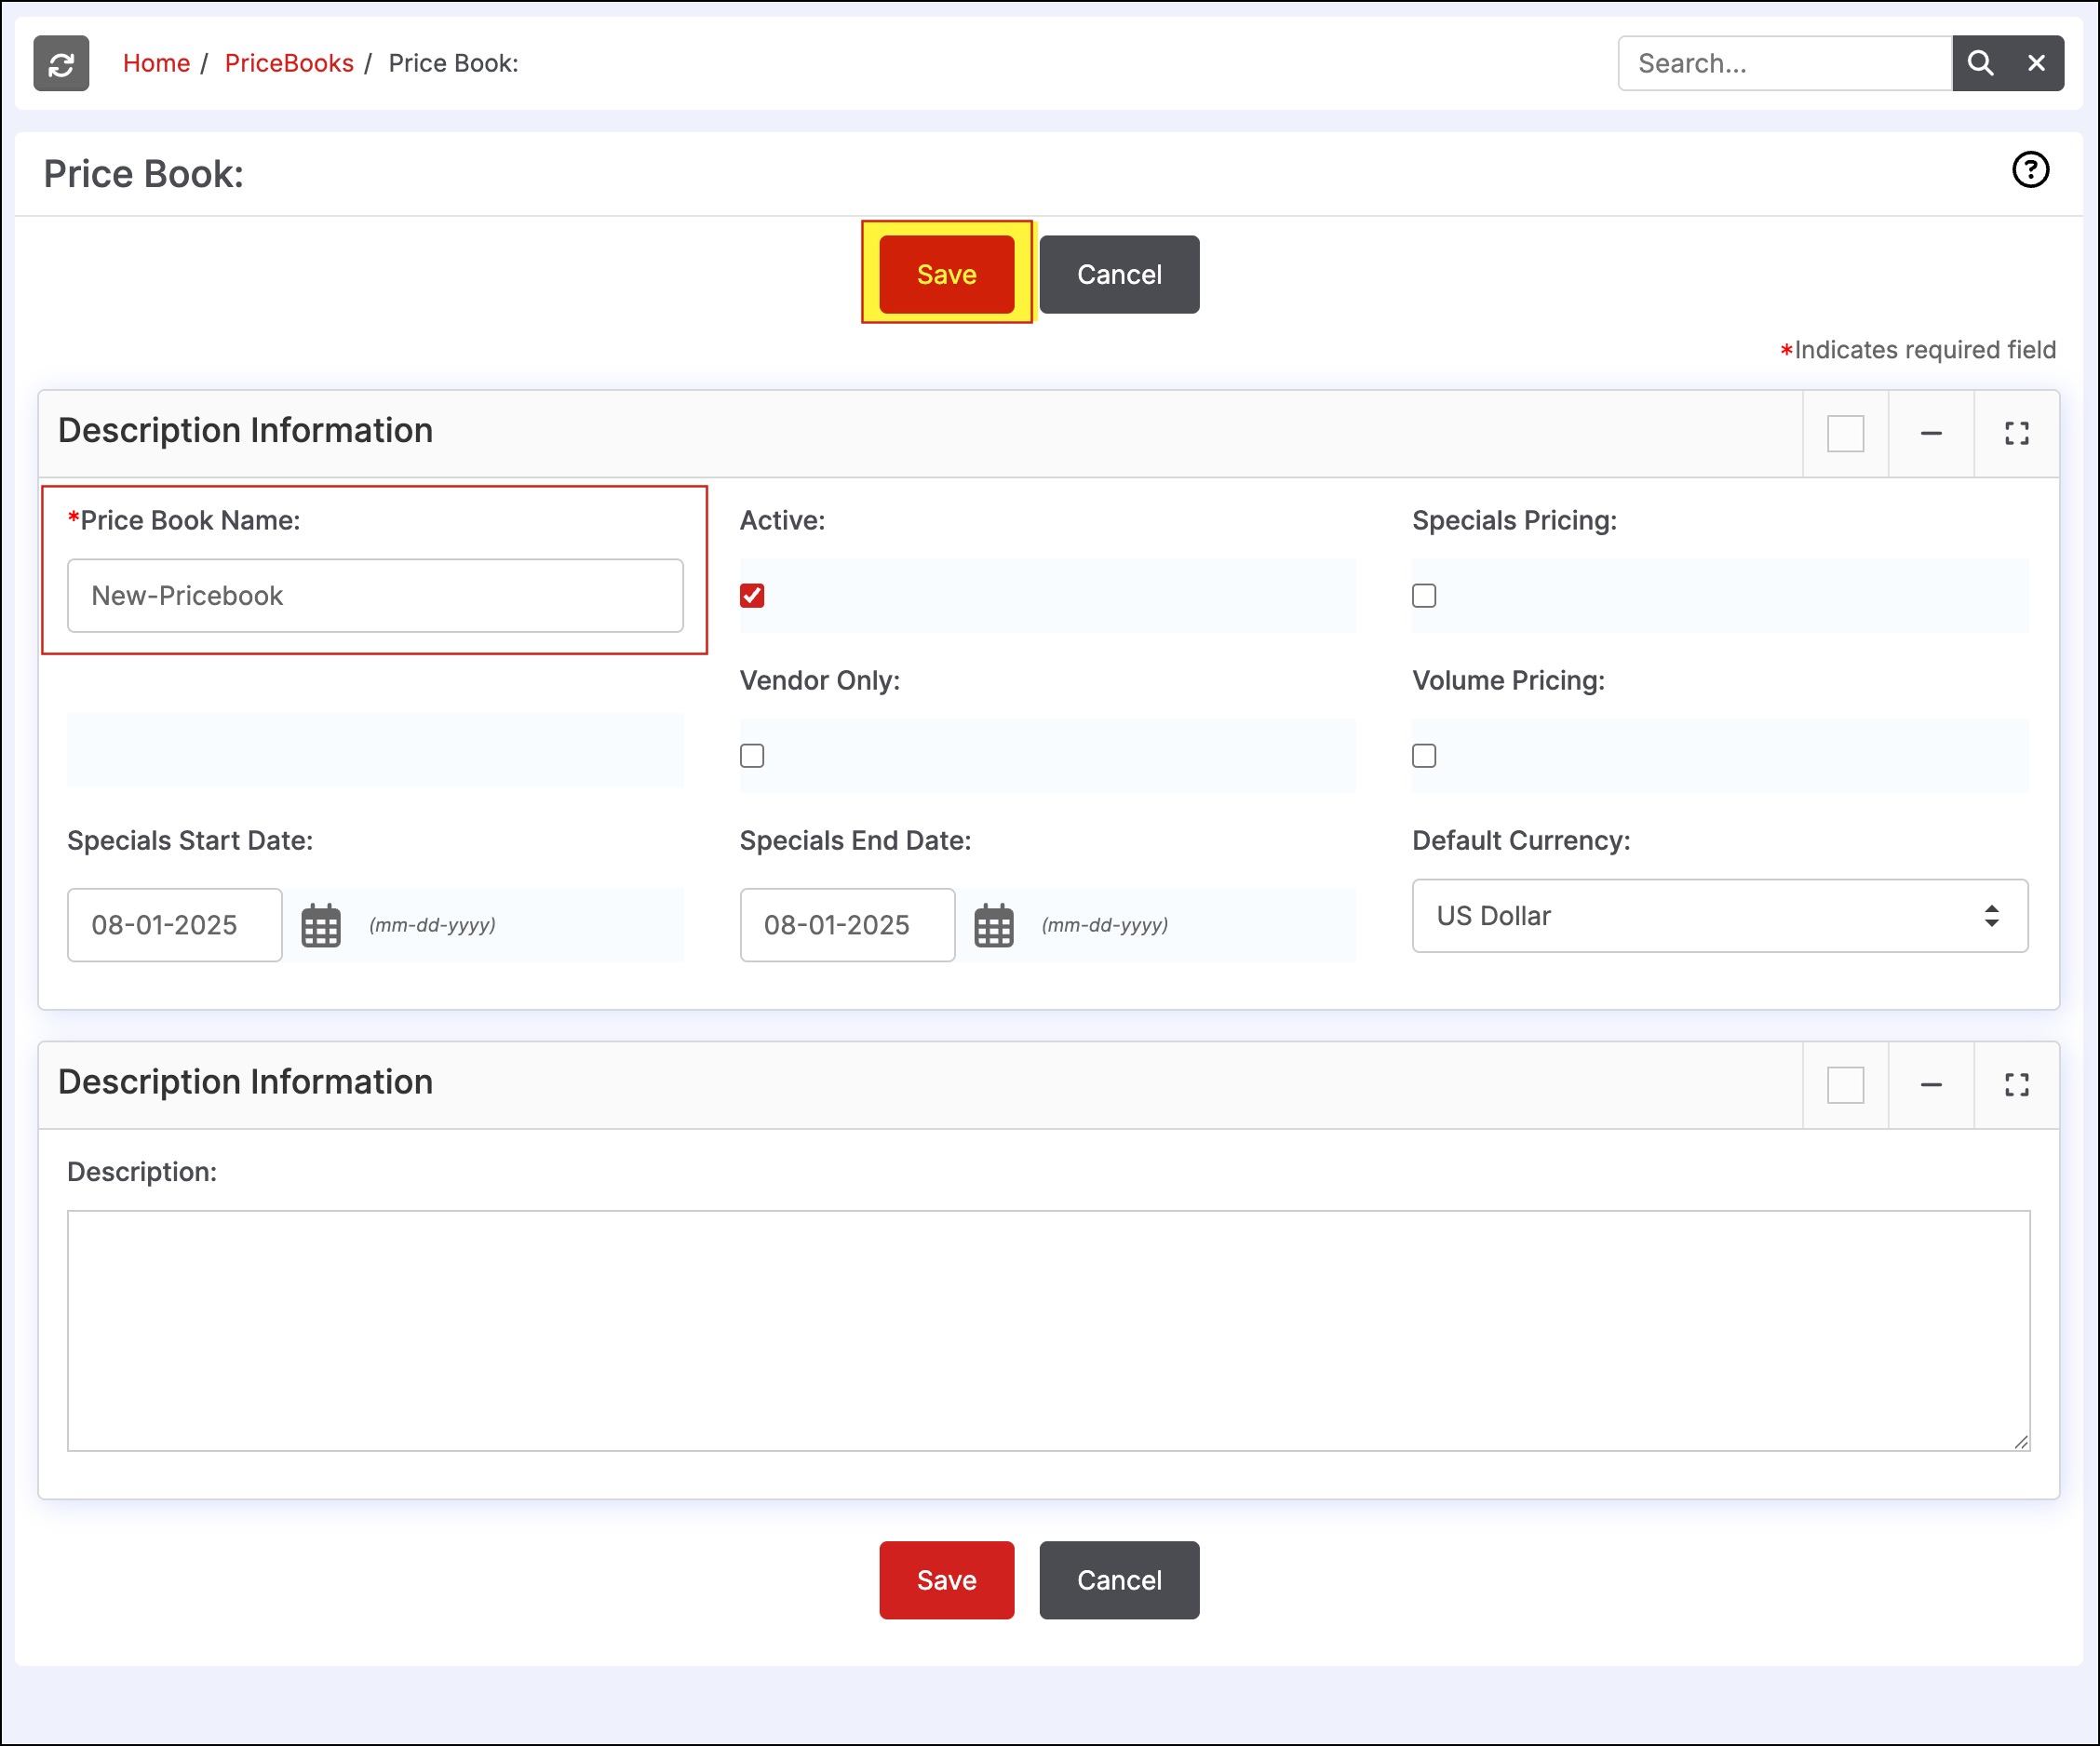The image size is (2100, 1746).
Task: Collapse the first Description Information panel
Action: (x=1931, y=434)
